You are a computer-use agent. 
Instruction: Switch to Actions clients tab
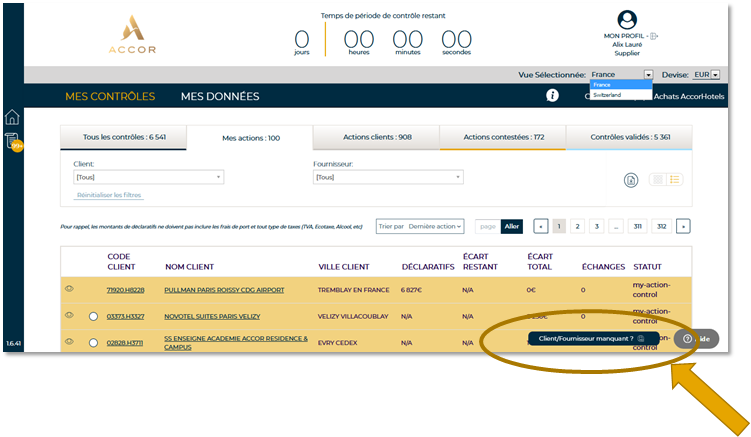point(376,138)
